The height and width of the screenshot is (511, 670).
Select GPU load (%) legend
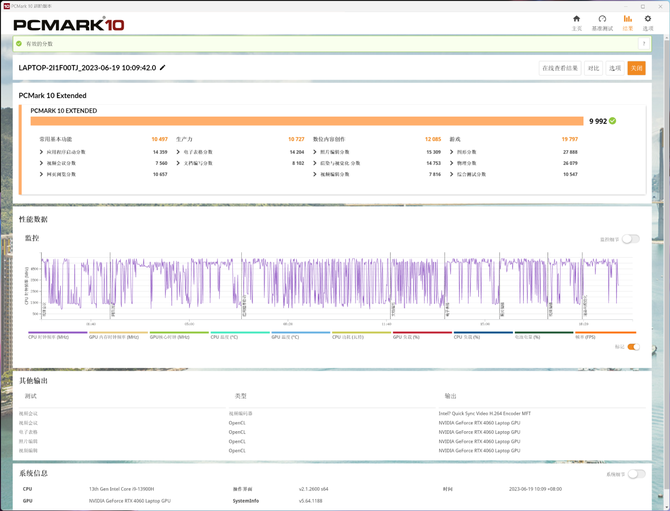pos(422,335)
